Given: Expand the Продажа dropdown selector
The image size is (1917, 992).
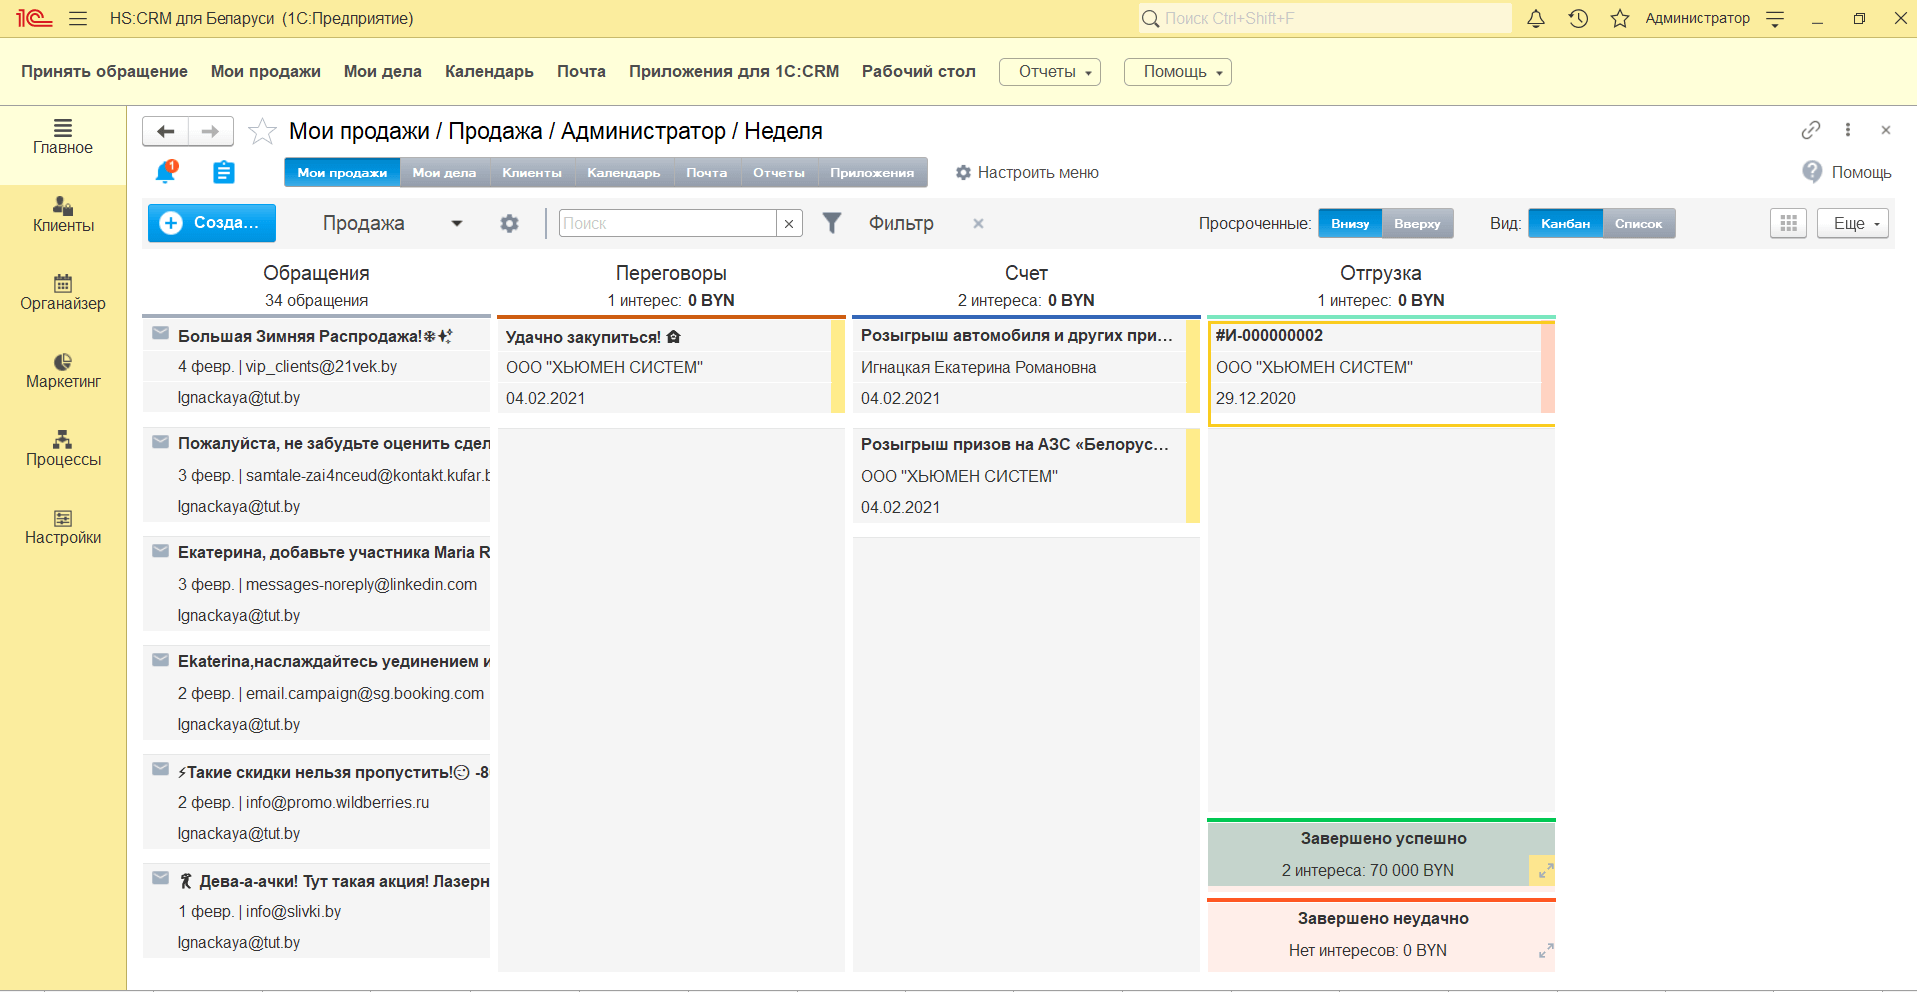Looking at the screenshot, I should coord(456,223).
